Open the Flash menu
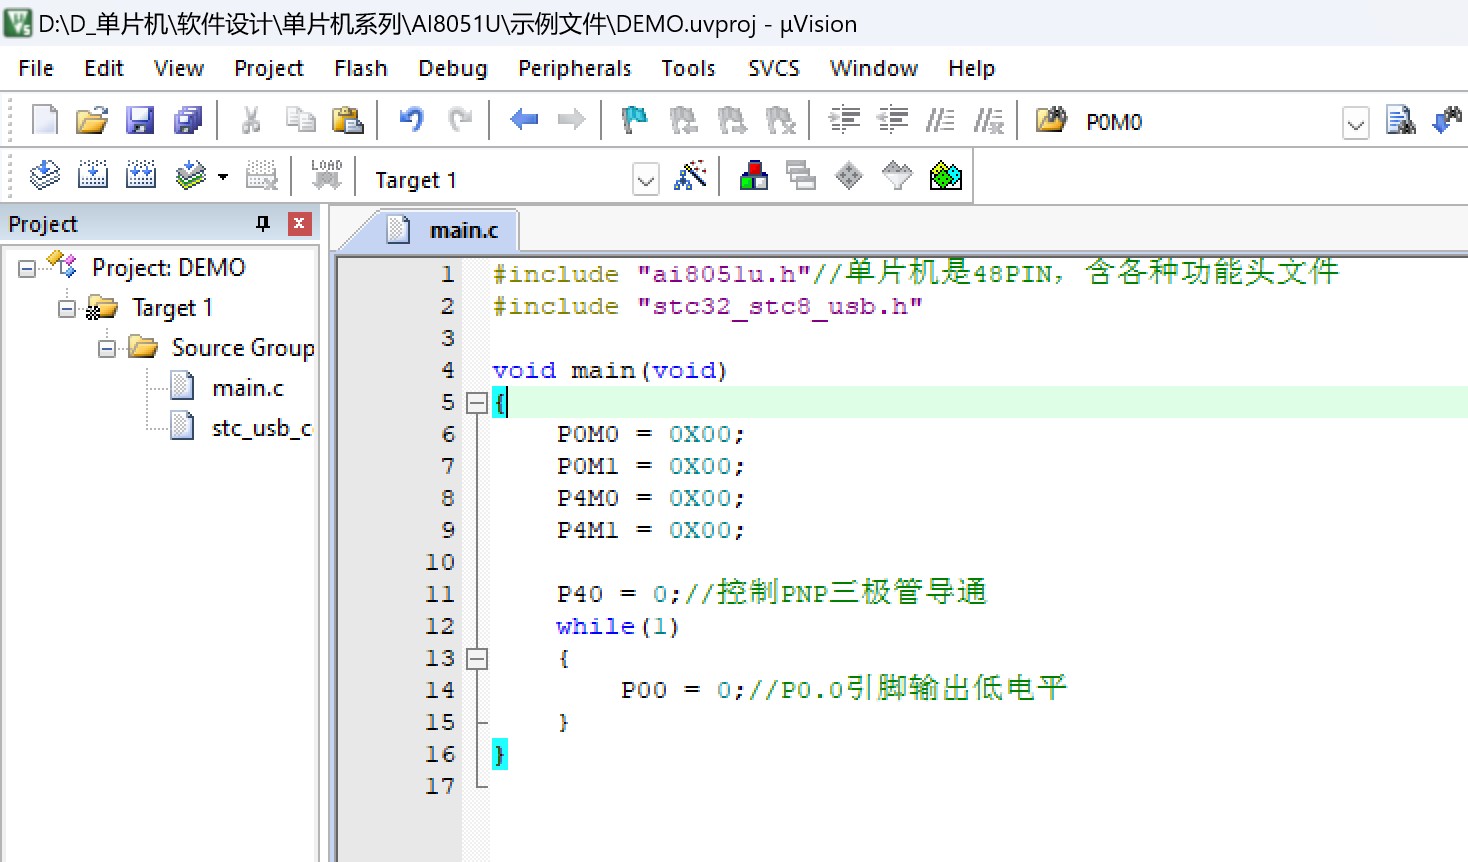 coord(360,68)
